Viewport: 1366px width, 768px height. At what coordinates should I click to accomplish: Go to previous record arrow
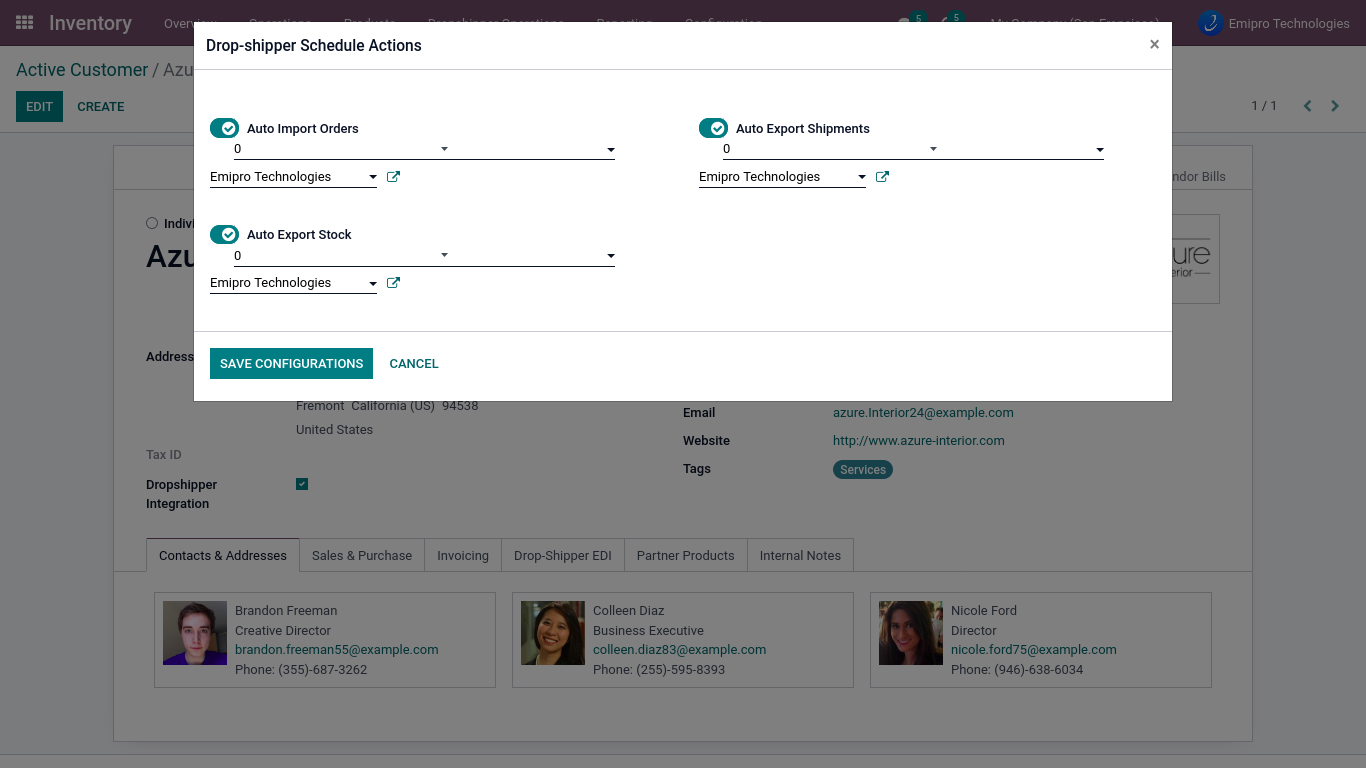(x=1307, y=106)
